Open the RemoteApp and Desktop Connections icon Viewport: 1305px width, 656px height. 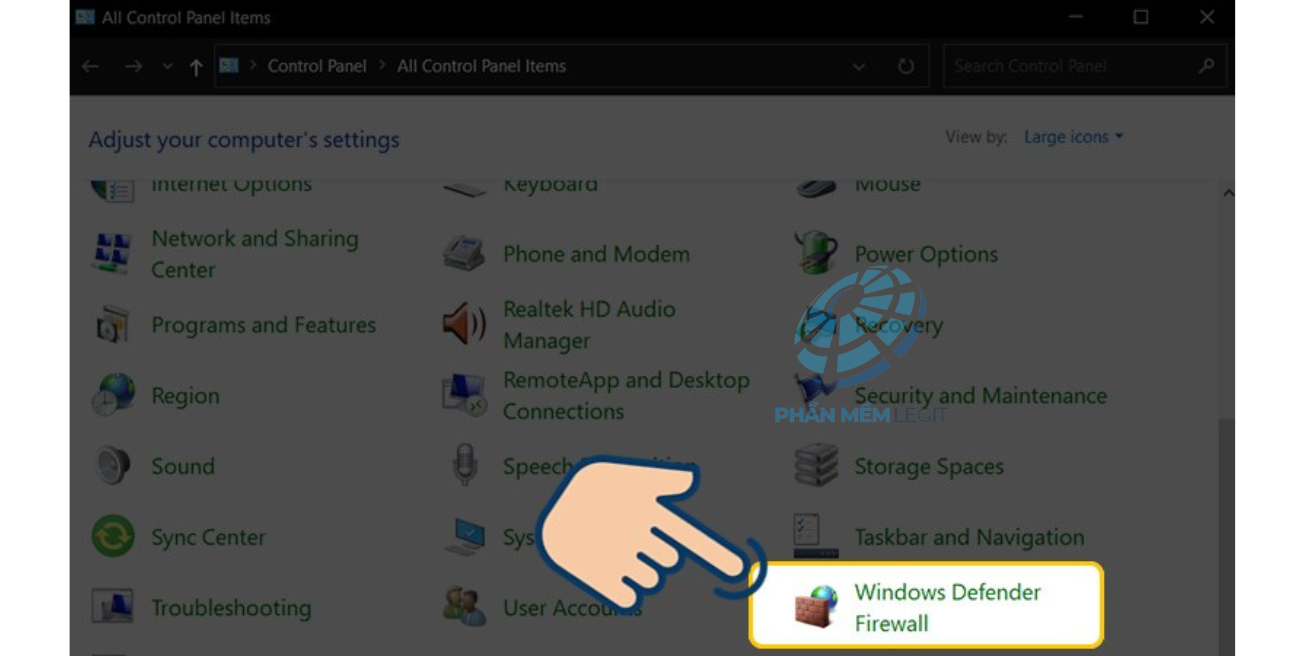click(x=464, y=395)
